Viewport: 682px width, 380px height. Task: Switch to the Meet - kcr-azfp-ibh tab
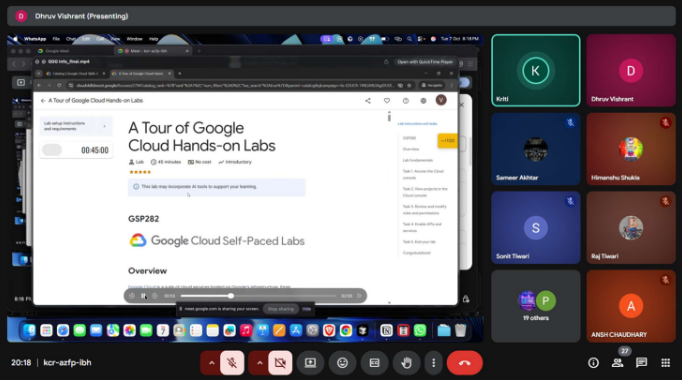[x=153, y=51]
